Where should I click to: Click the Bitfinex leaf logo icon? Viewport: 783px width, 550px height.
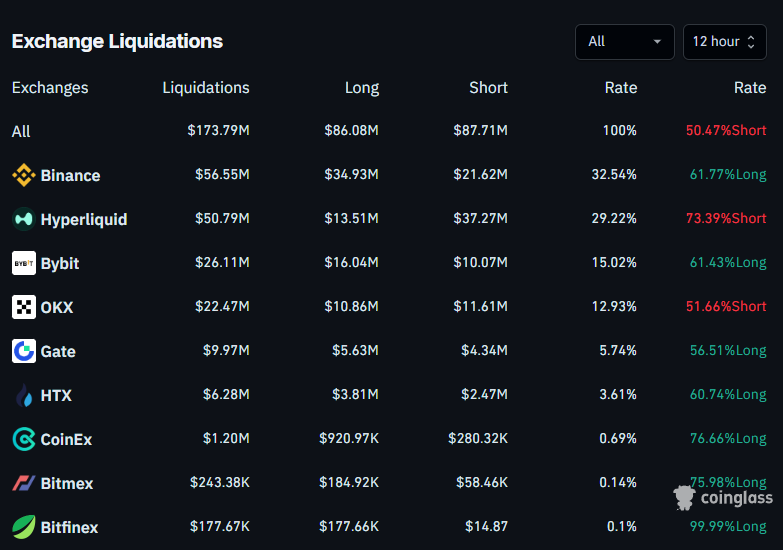coord(23,527)
